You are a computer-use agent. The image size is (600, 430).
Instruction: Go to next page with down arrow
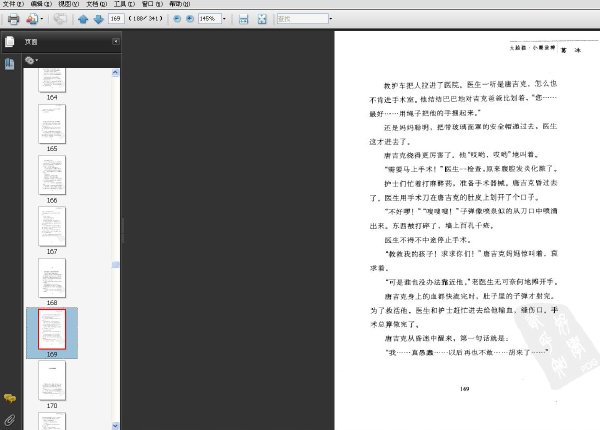pos(99,19)
